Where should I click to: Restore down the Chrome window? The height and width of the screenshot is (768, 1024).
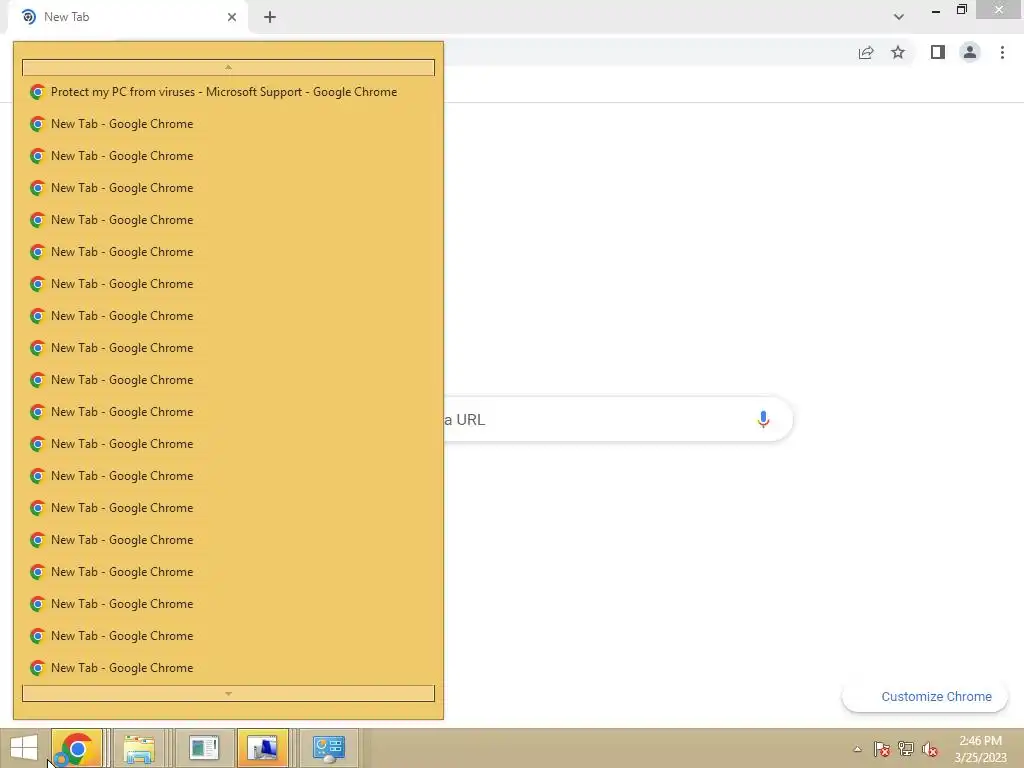961,10
